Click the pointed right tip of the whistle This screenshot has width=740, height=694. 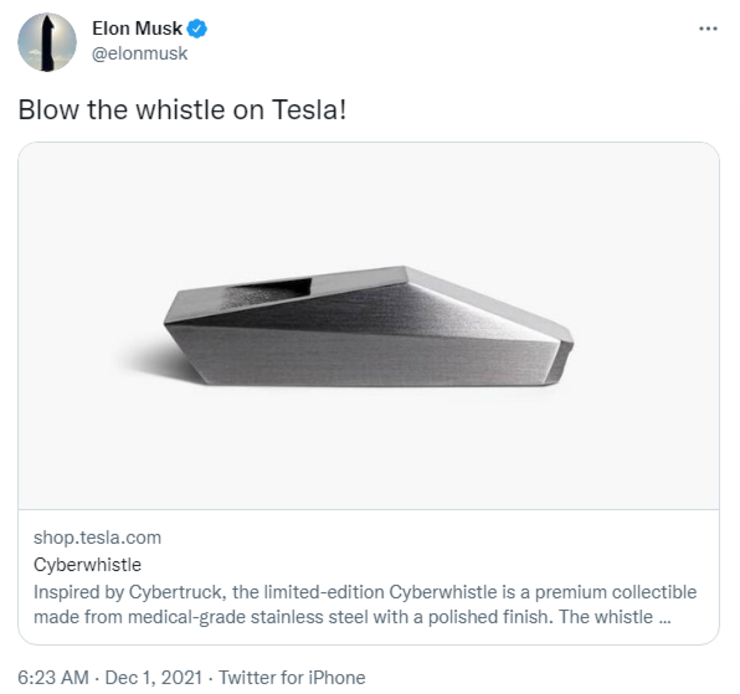pyautogui.click(x=568, y=345)
